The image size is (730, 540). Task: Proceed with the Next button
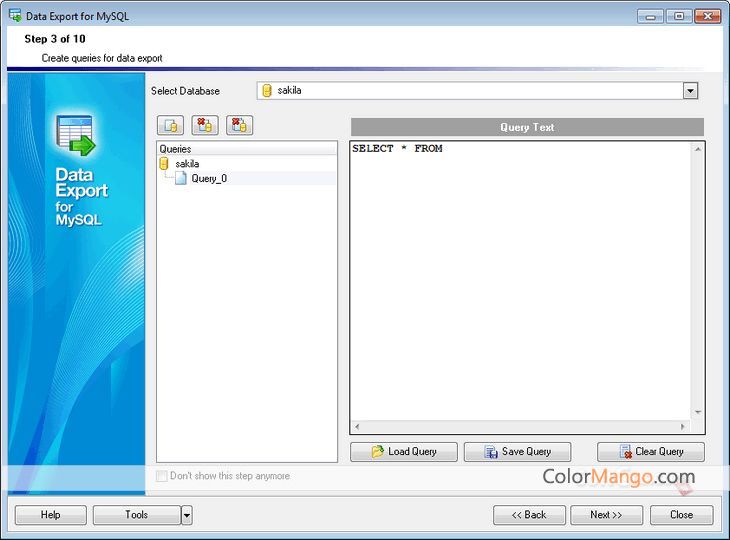point(607,515)
